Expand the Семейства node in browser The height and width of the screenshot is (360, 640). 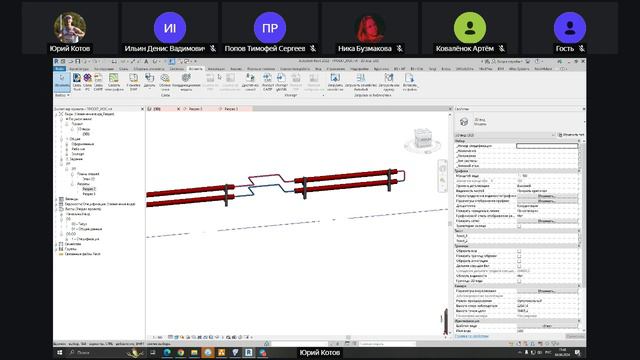56,244
